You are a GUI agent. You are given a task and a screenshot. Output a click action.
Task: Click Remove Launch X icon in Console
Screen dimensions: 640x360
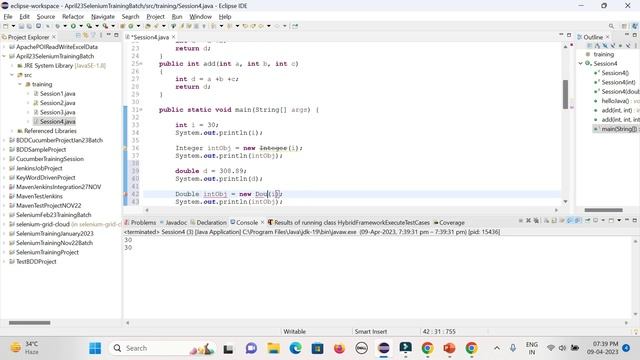coord(528,220)
